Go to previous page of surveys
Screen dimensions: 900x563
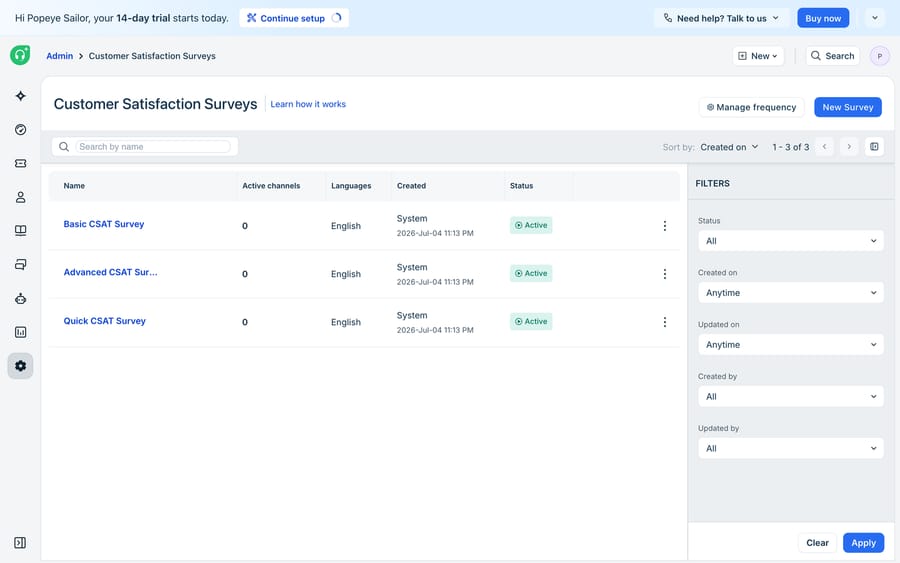824,147
